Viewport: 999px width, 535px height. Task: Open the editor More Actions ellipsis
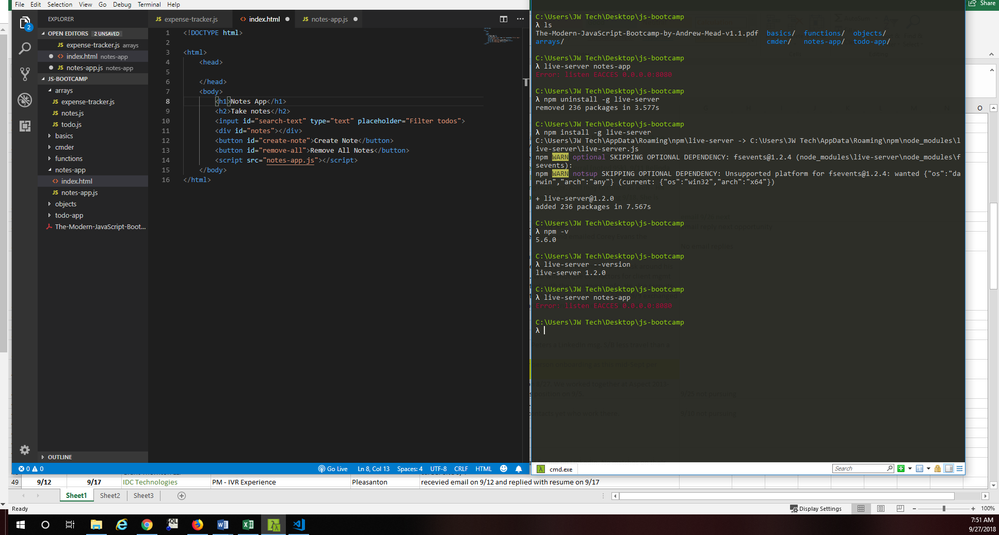(x=520, y=19)
